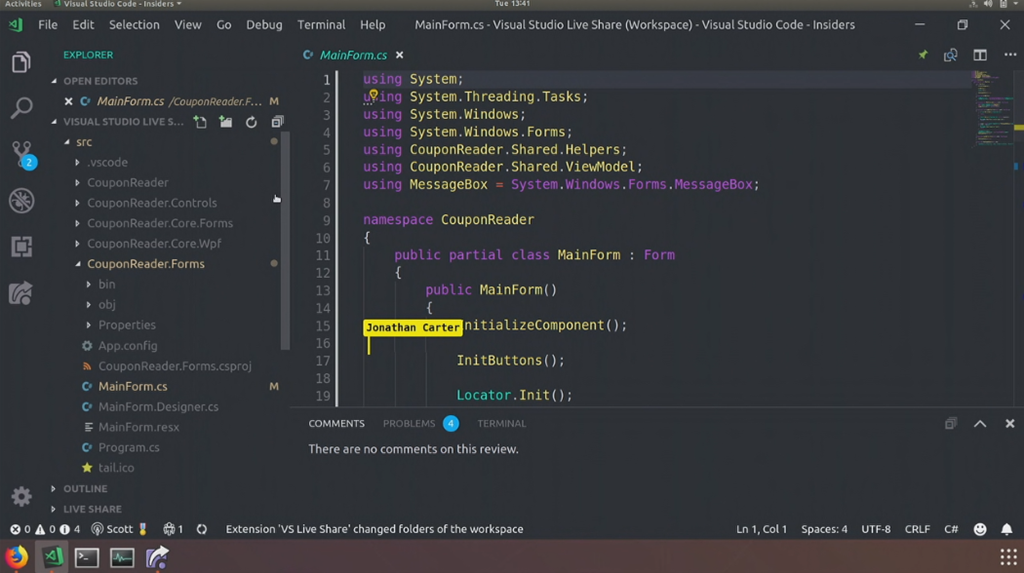This screenshot has width=1024, height=573.
Task: Maximize the bottom panel with chevron
Action: (980, 424)
